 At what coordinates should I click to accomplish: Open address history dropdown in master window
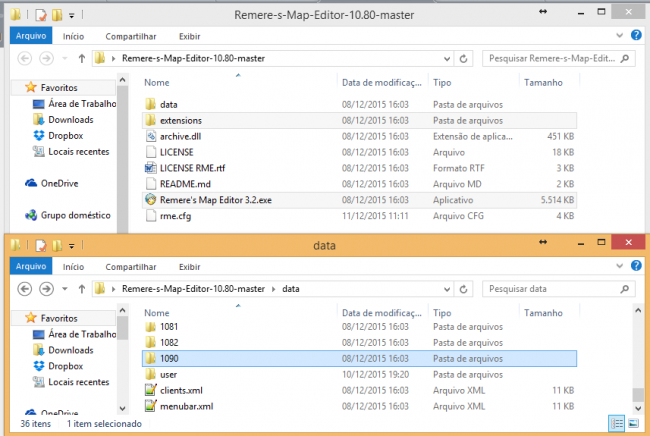pos(447,58)
